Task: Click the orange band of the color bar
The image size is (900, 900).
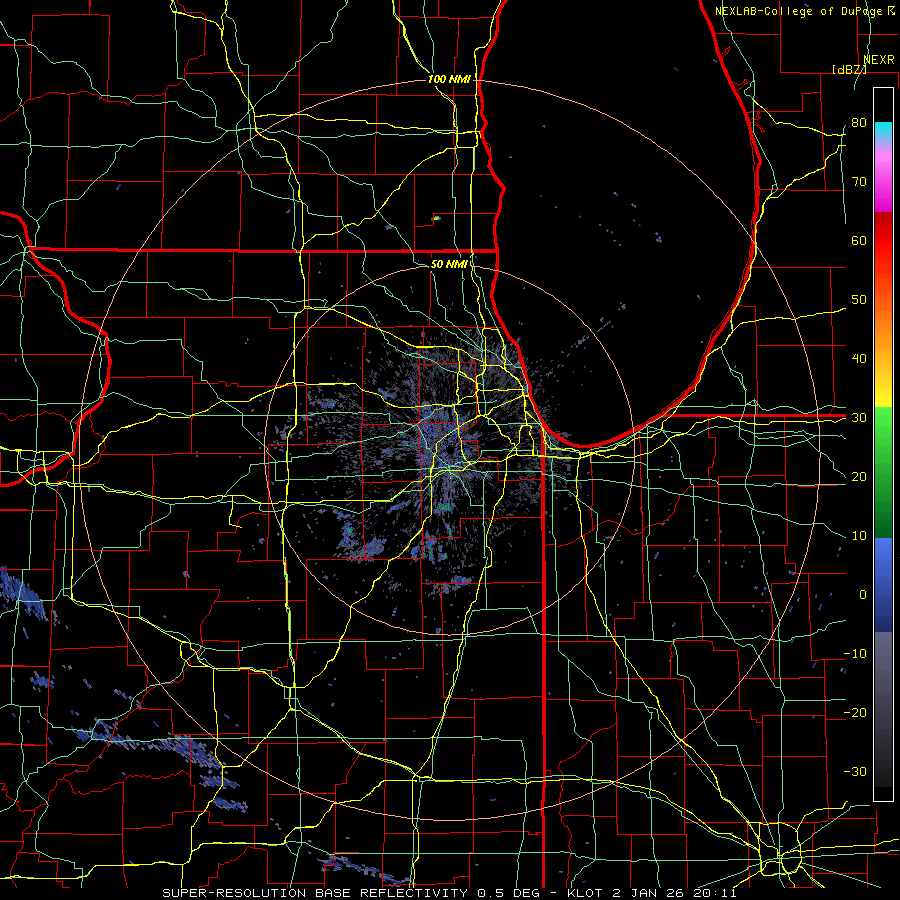Action: [x=883, y=327]
